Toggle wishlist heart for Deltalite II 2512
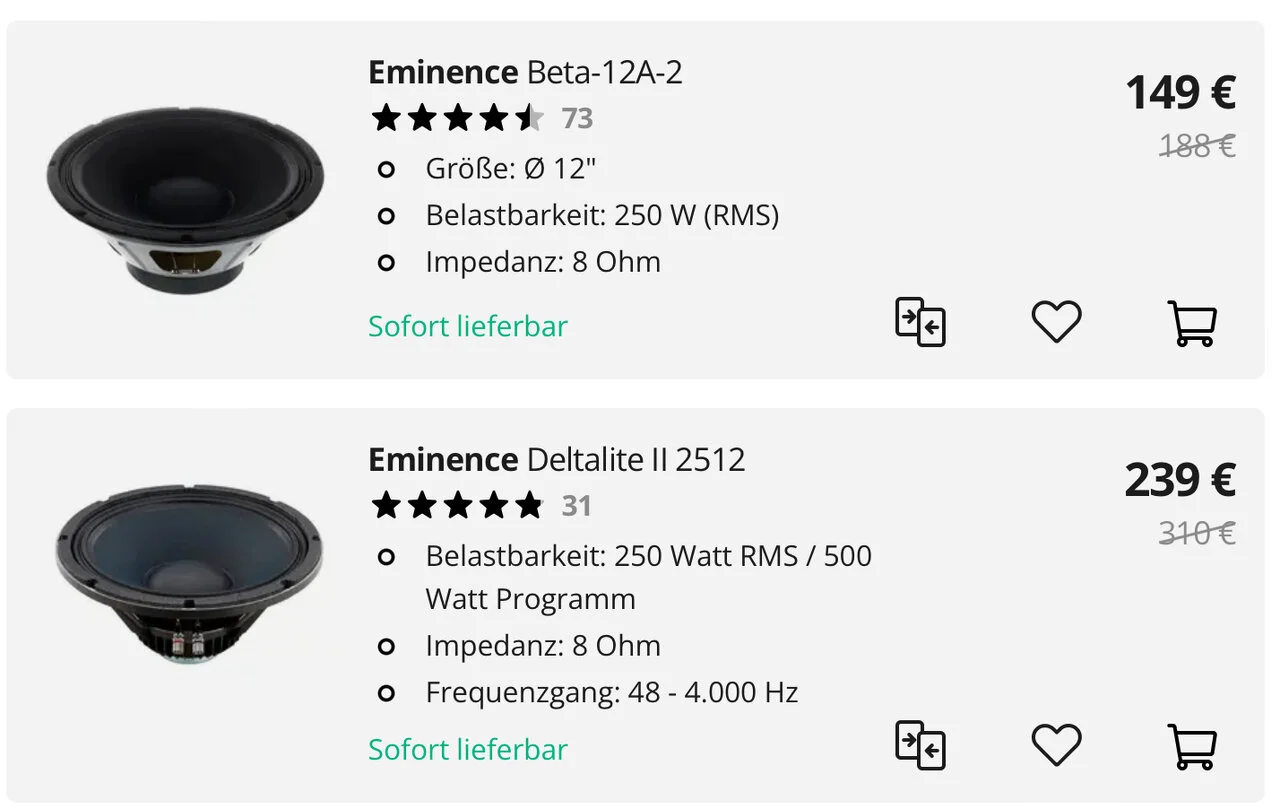The width and height of the screenshot is (1280, 809). pyautogui.click(x=1056, y=746)
